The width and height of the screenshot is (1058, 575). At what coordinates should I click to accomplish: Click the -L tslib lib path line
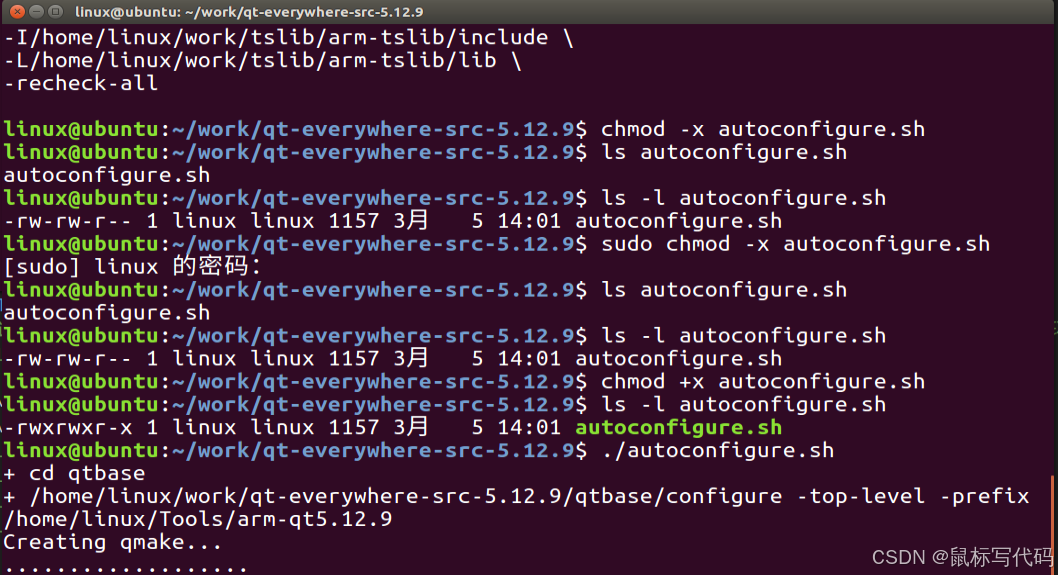(262, 60)
